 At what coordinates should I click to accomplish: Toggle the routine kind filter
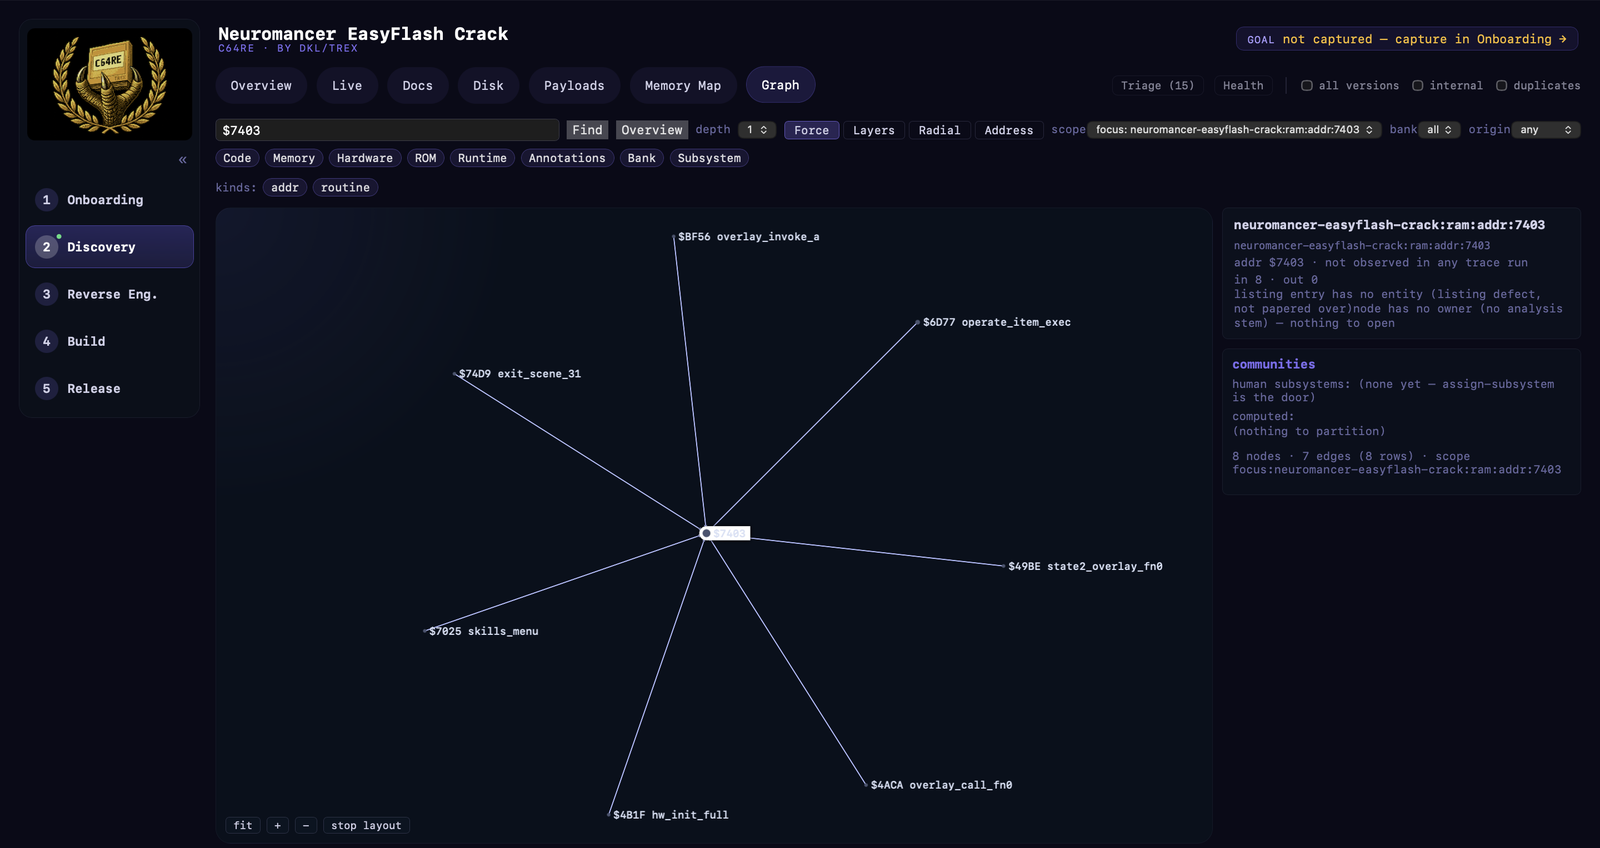tap(345, 188)
